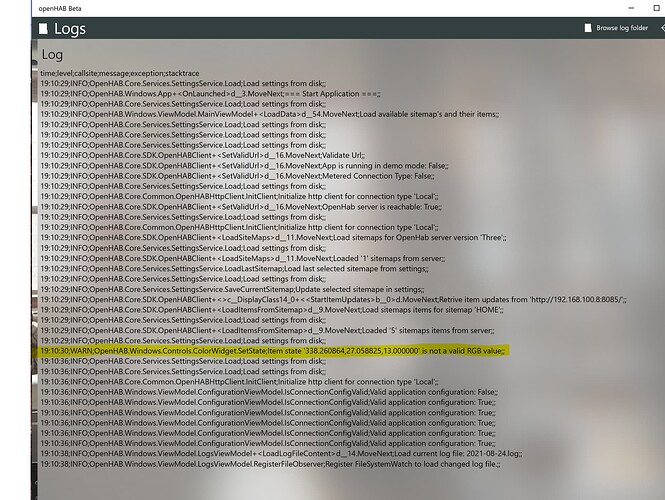Viewport: 665px width, 500px height.
Task: Select 'App is running in demo mode: False' line
Action: [x=244, y=166]
